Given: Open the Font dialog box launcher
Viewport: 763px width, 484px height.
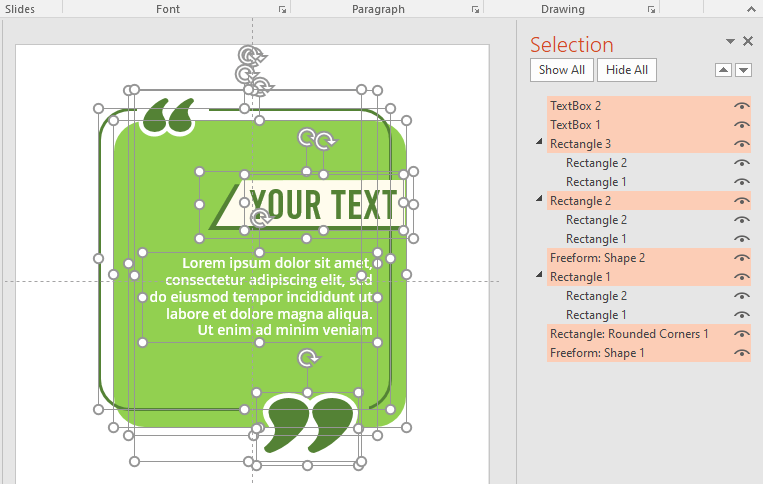Looking at the screenshot, I should (282, 9).
